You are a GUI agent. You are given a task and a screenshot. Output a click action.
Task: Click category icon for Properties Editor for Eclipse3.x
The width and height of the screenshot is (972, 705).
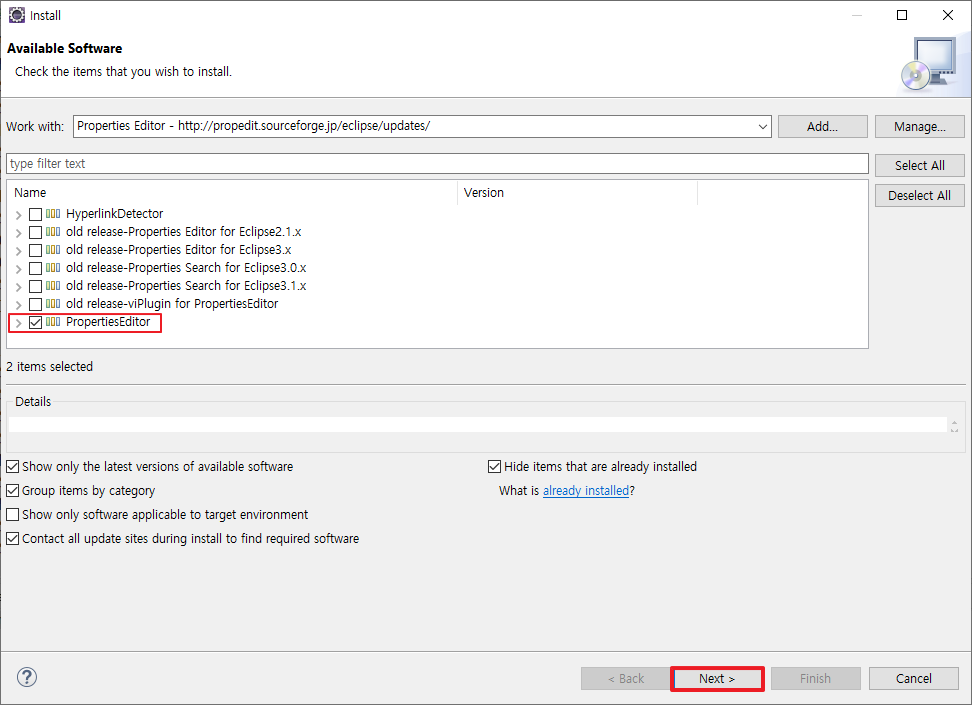(53, 250)
